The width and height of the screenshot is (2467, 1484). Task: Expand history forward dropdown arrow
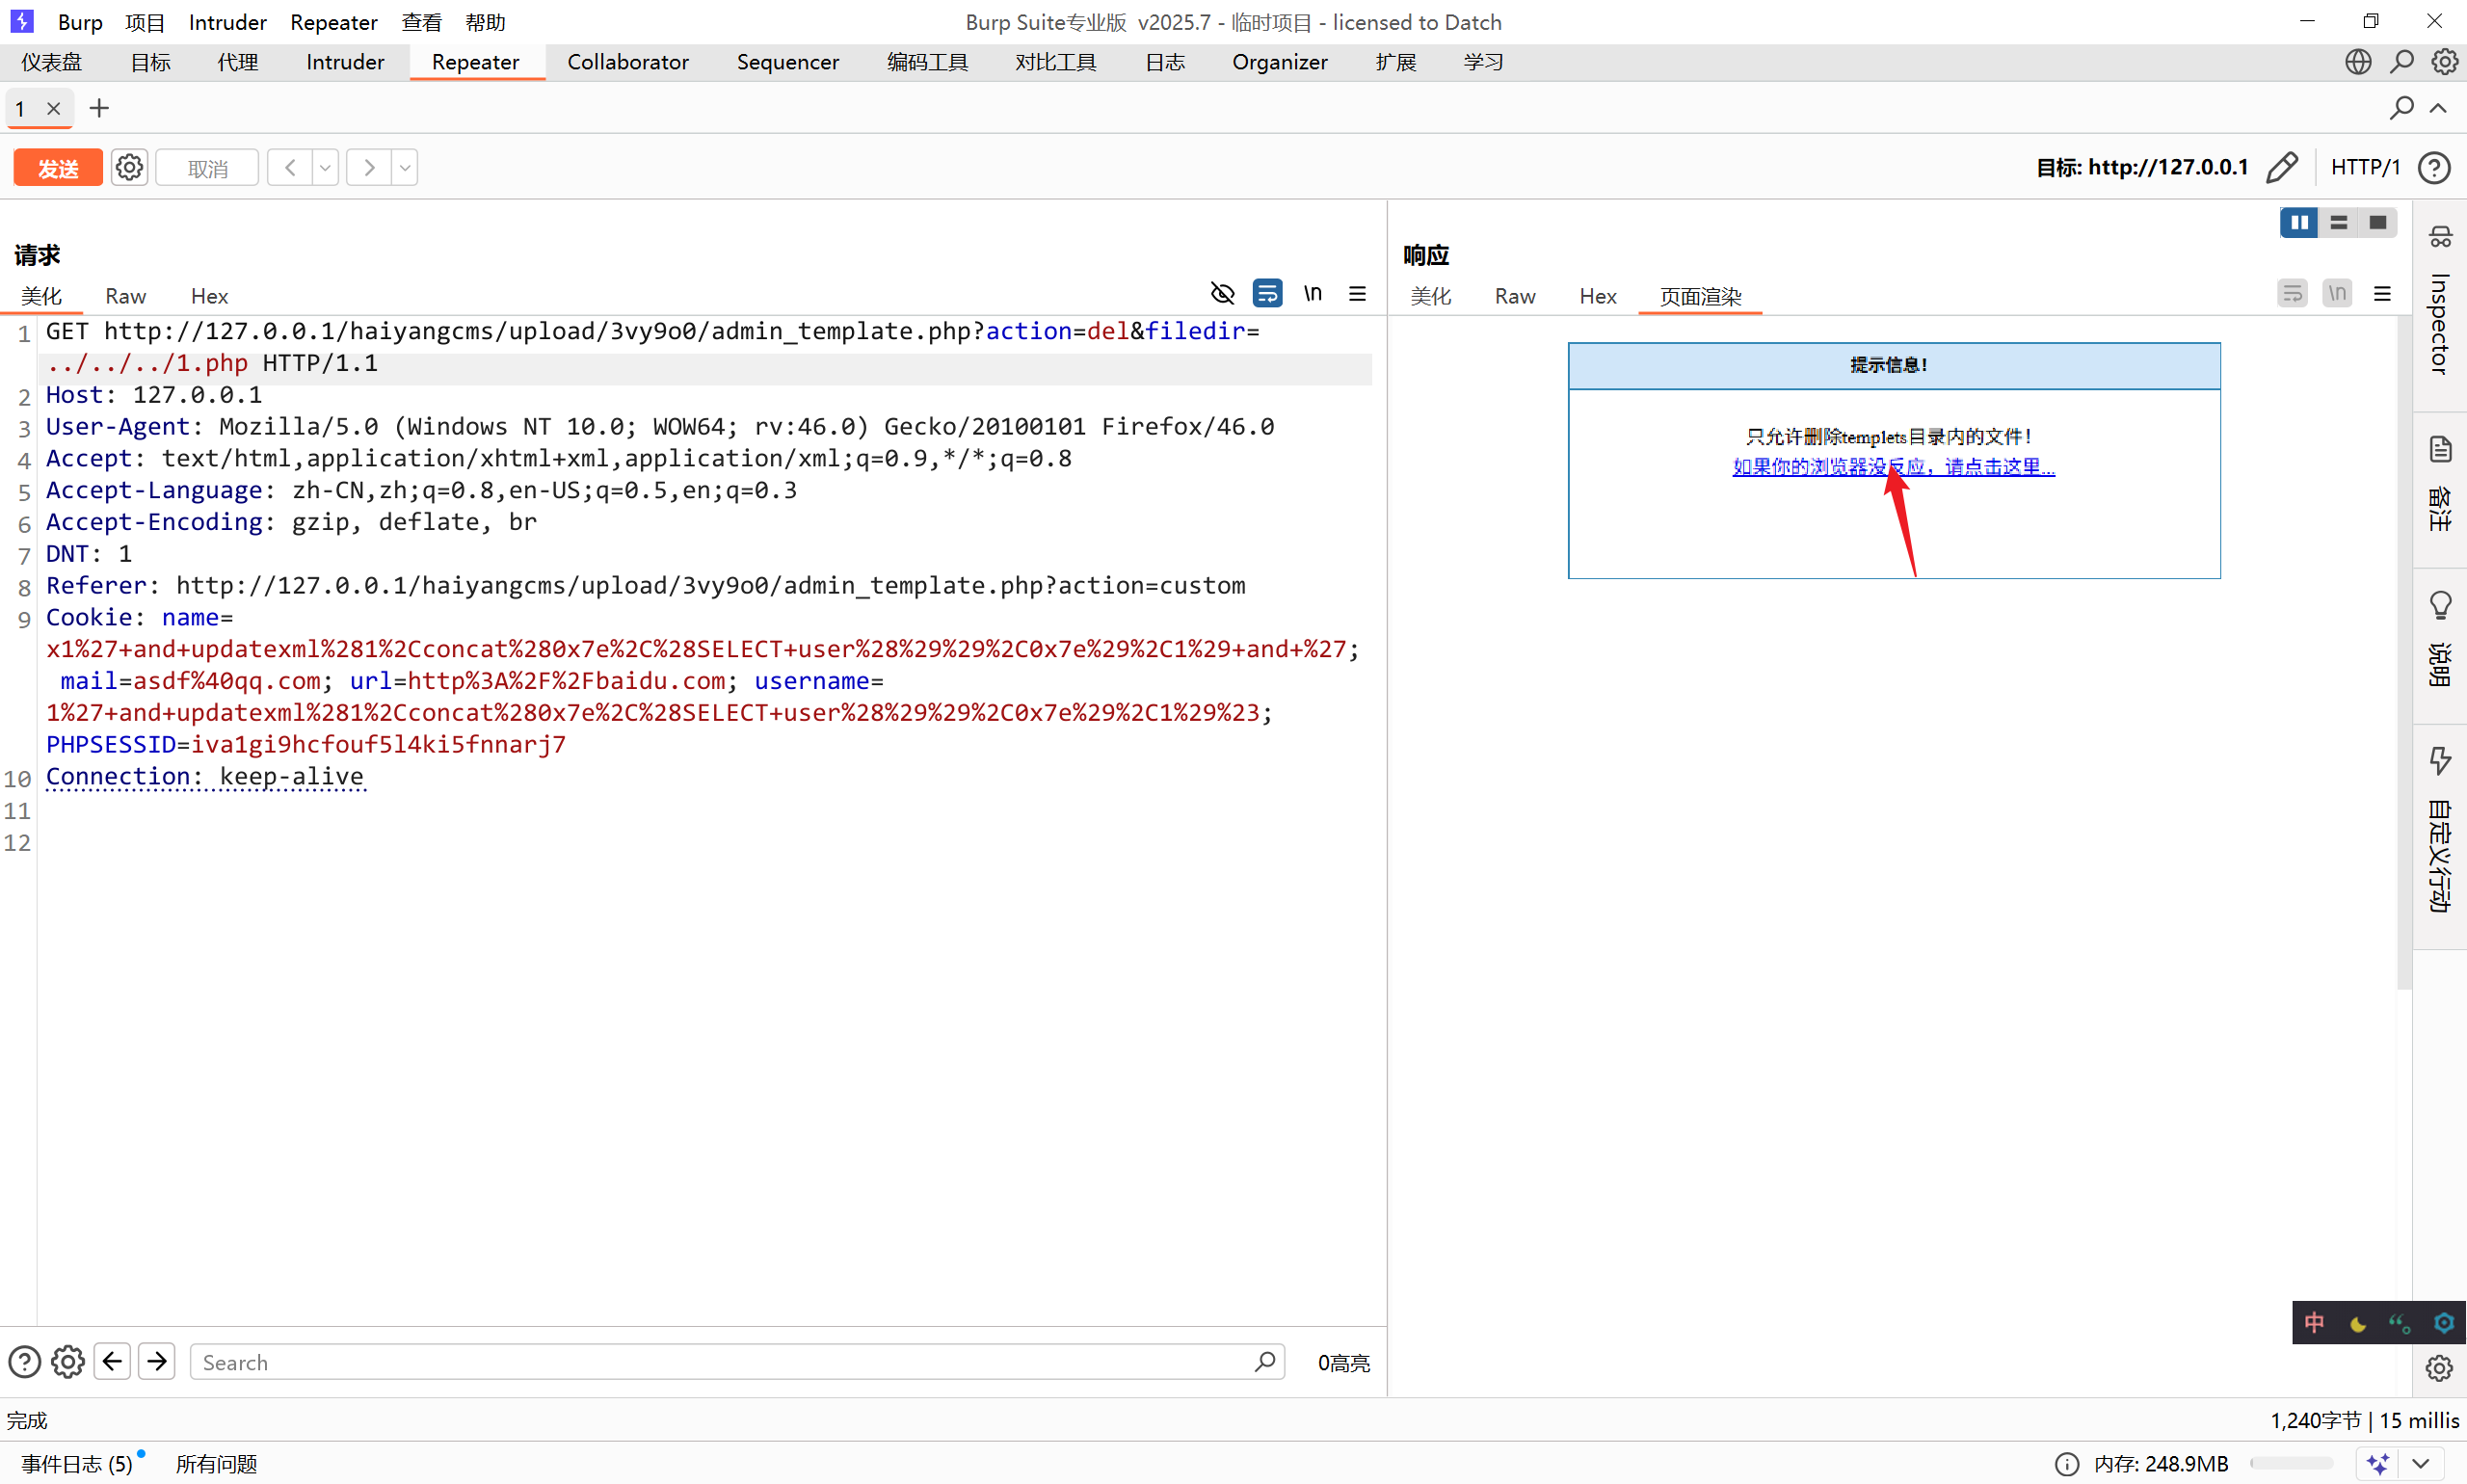tap(405, 167)
